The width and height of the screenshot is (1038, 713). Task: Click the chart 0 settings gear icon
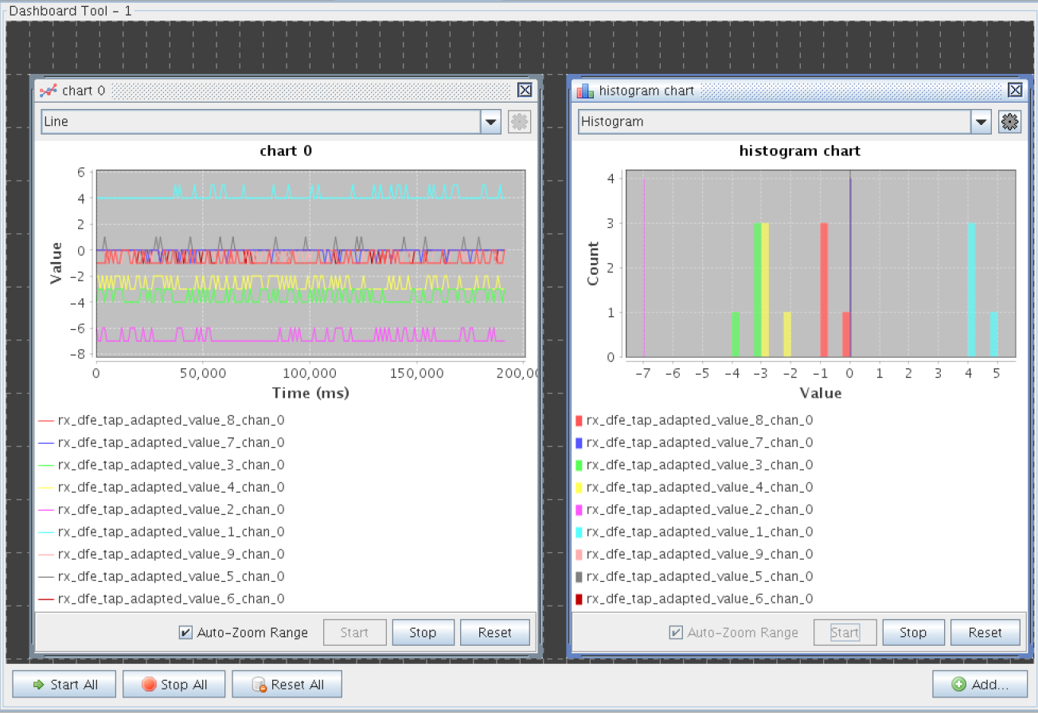(519, 122)
